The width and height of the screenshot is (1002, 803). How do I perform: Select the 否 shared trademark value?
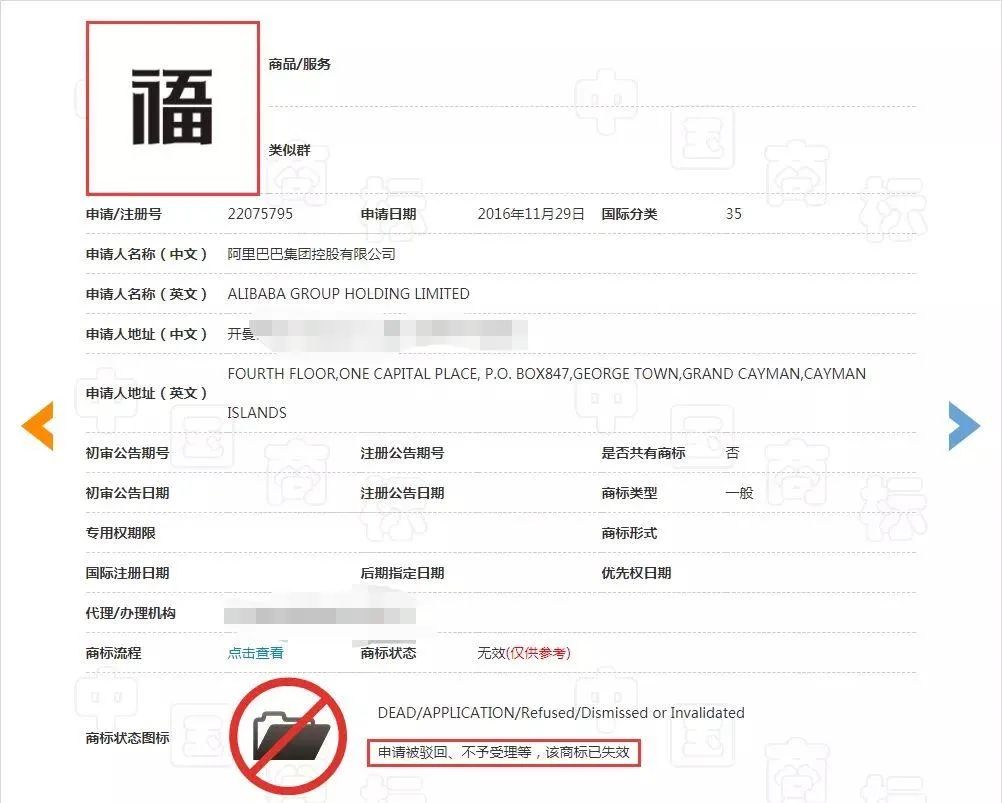tap(732, 454)
